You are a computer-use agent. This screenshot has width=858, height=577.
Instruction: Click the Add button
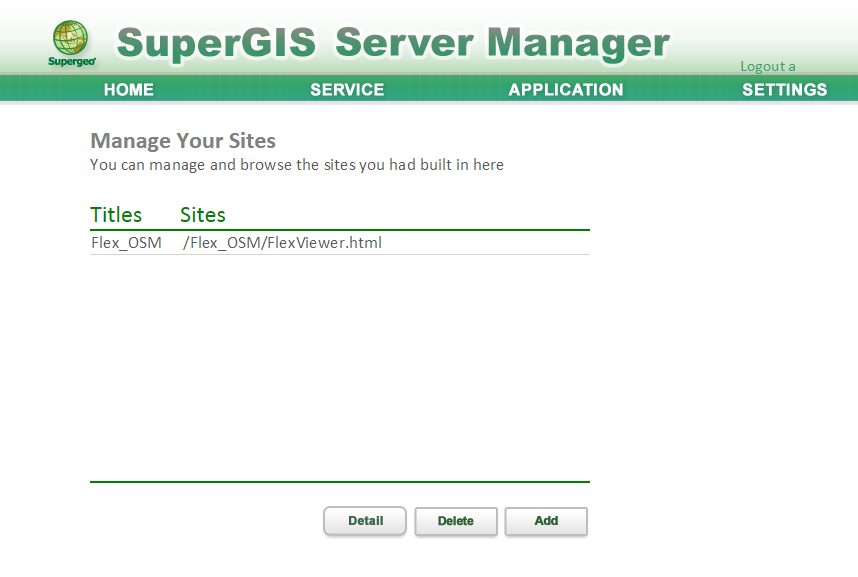click(546, 521)
